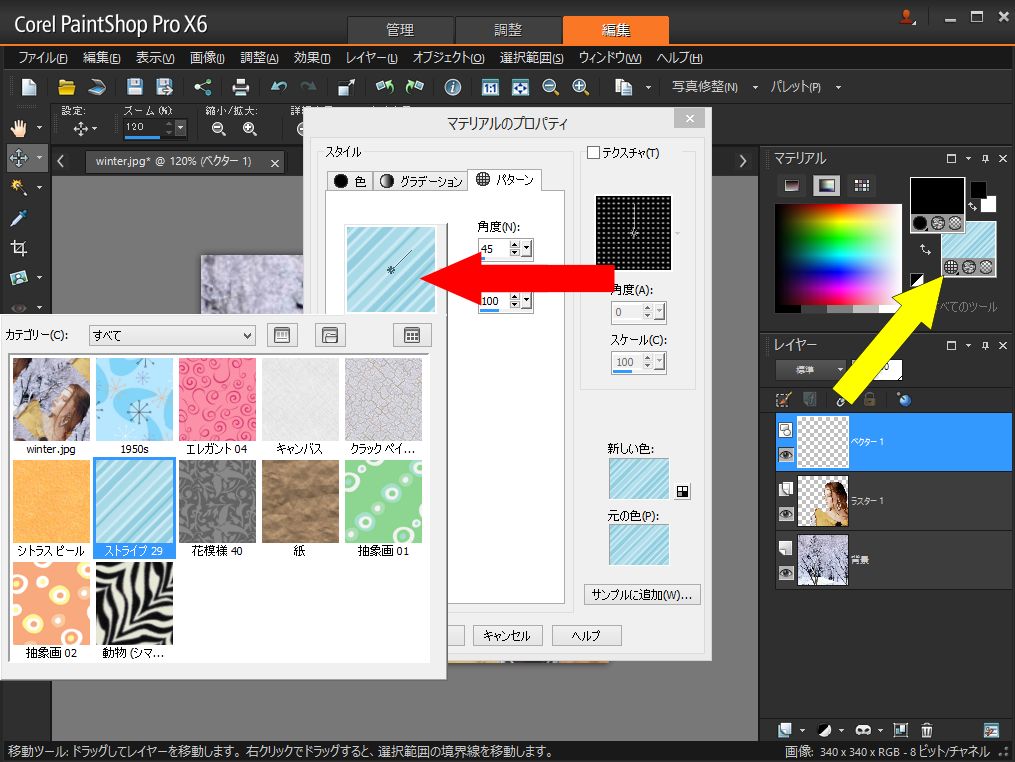This screenshot has height=762, width=1015.
Task: Select the Magic Wand tool
Action: [x=19, y=187]
